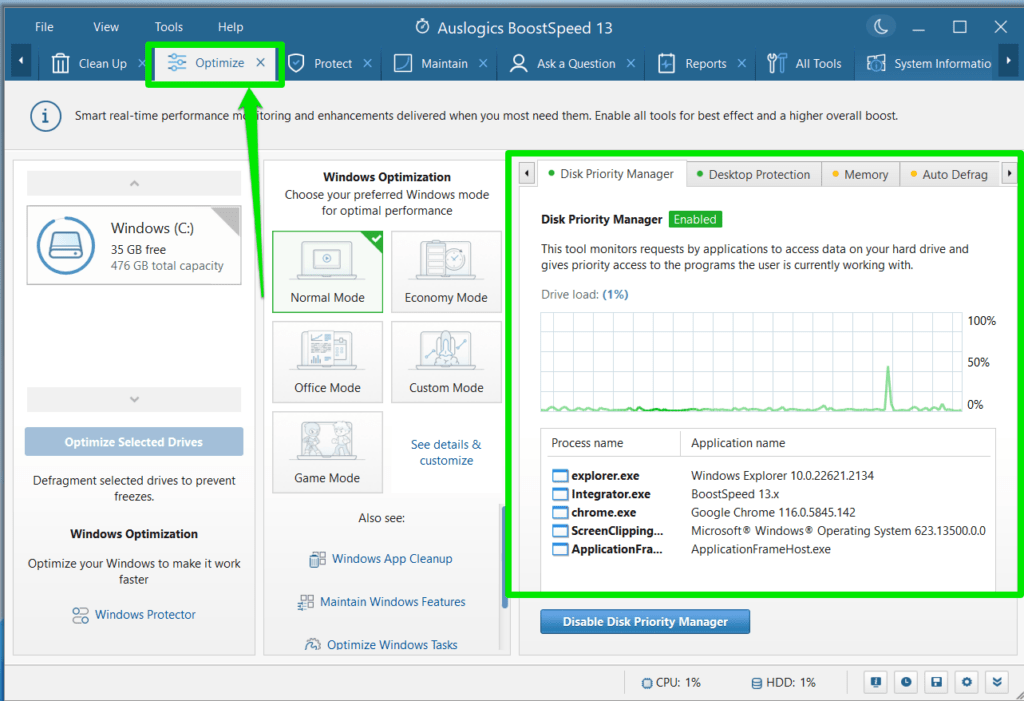1024x701 pixels.
Task: Click Disable Disk Priority Manager button
Action: coord(645,621)
